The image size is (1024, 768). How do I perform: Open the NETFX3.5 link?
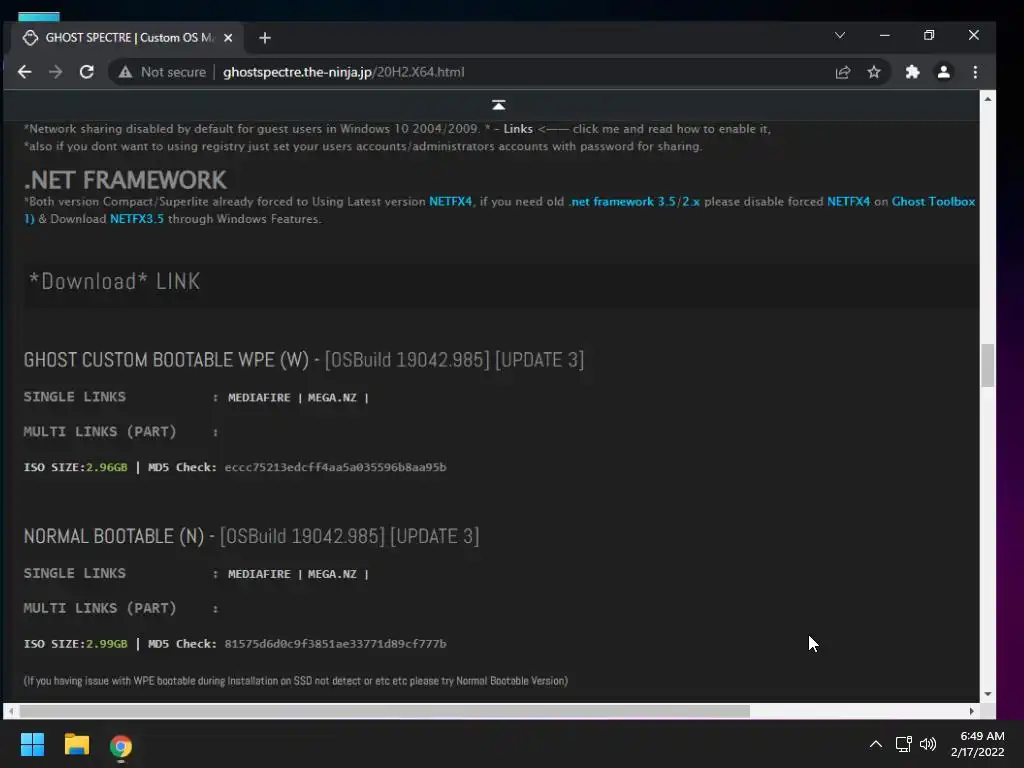click(136, 219)
